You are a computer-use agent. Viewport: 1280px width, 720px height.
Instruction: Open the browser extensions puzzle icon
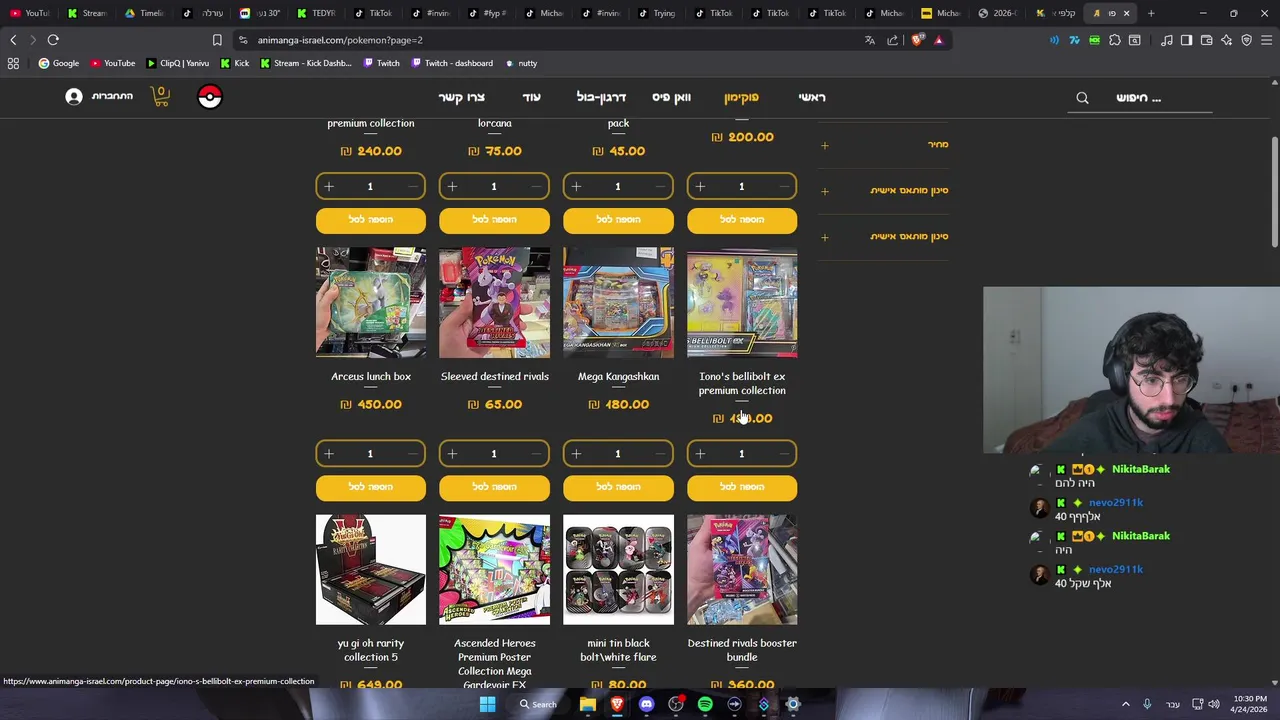(1115, 40)
